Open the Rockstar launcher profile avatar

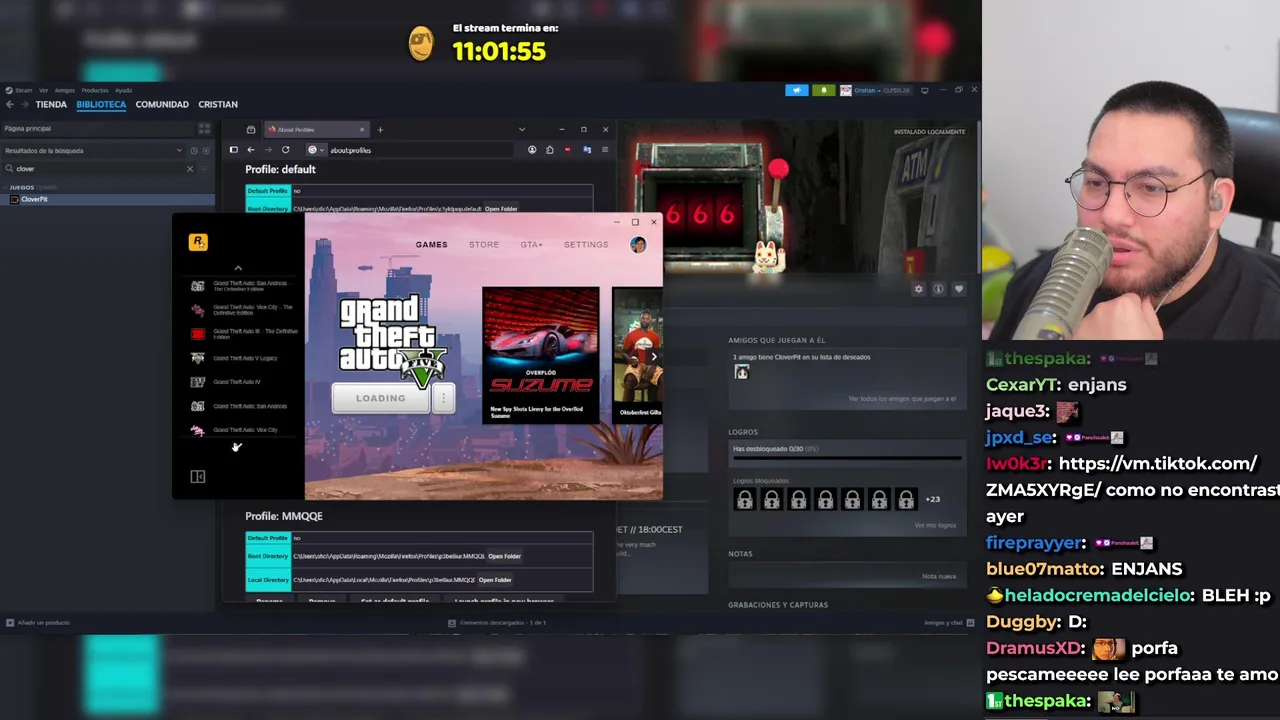pyautogui.click(x=638, y=245)
